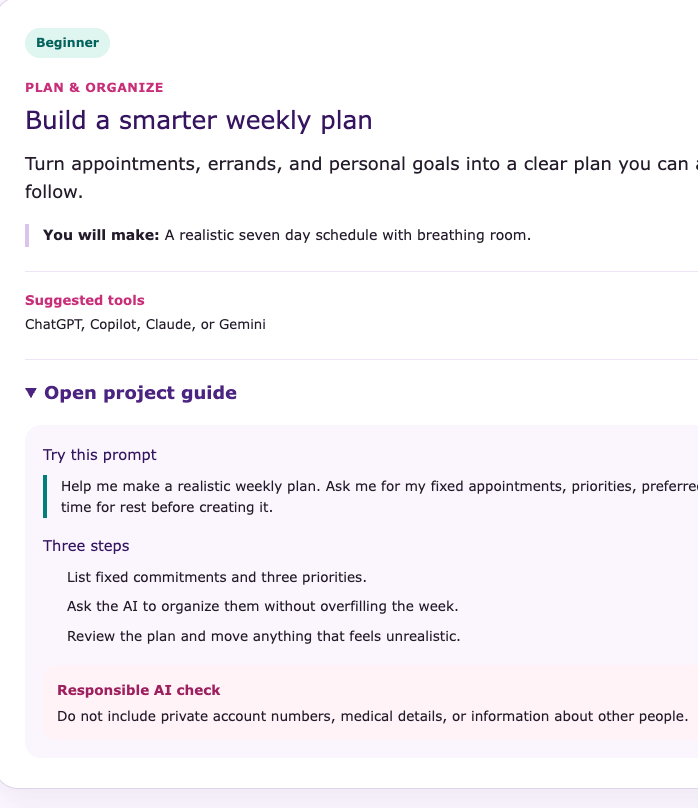The width and height of the screenshot is (698, 808).
Task: Select the ChatGPT, Copilot, Claude, or Gemini text
Action: (x=145, y=325)
